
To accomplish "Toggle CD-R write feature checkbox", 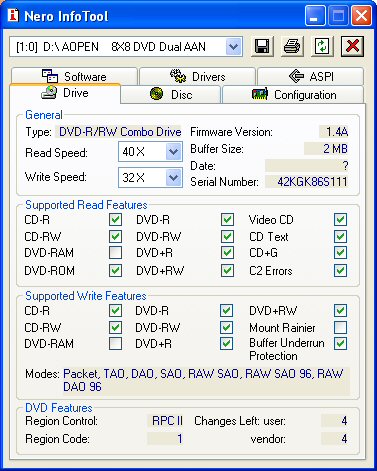I will click(115, 311).
